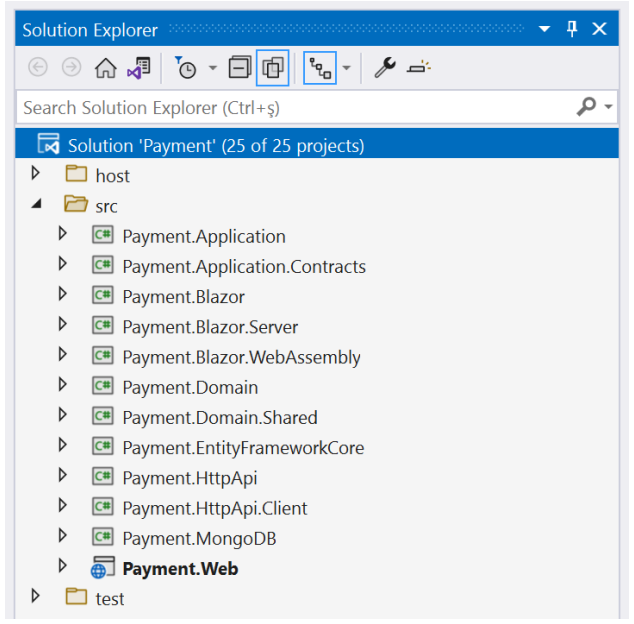
Task: Expand Payment.MongoDB project
Action: [63, 536]
